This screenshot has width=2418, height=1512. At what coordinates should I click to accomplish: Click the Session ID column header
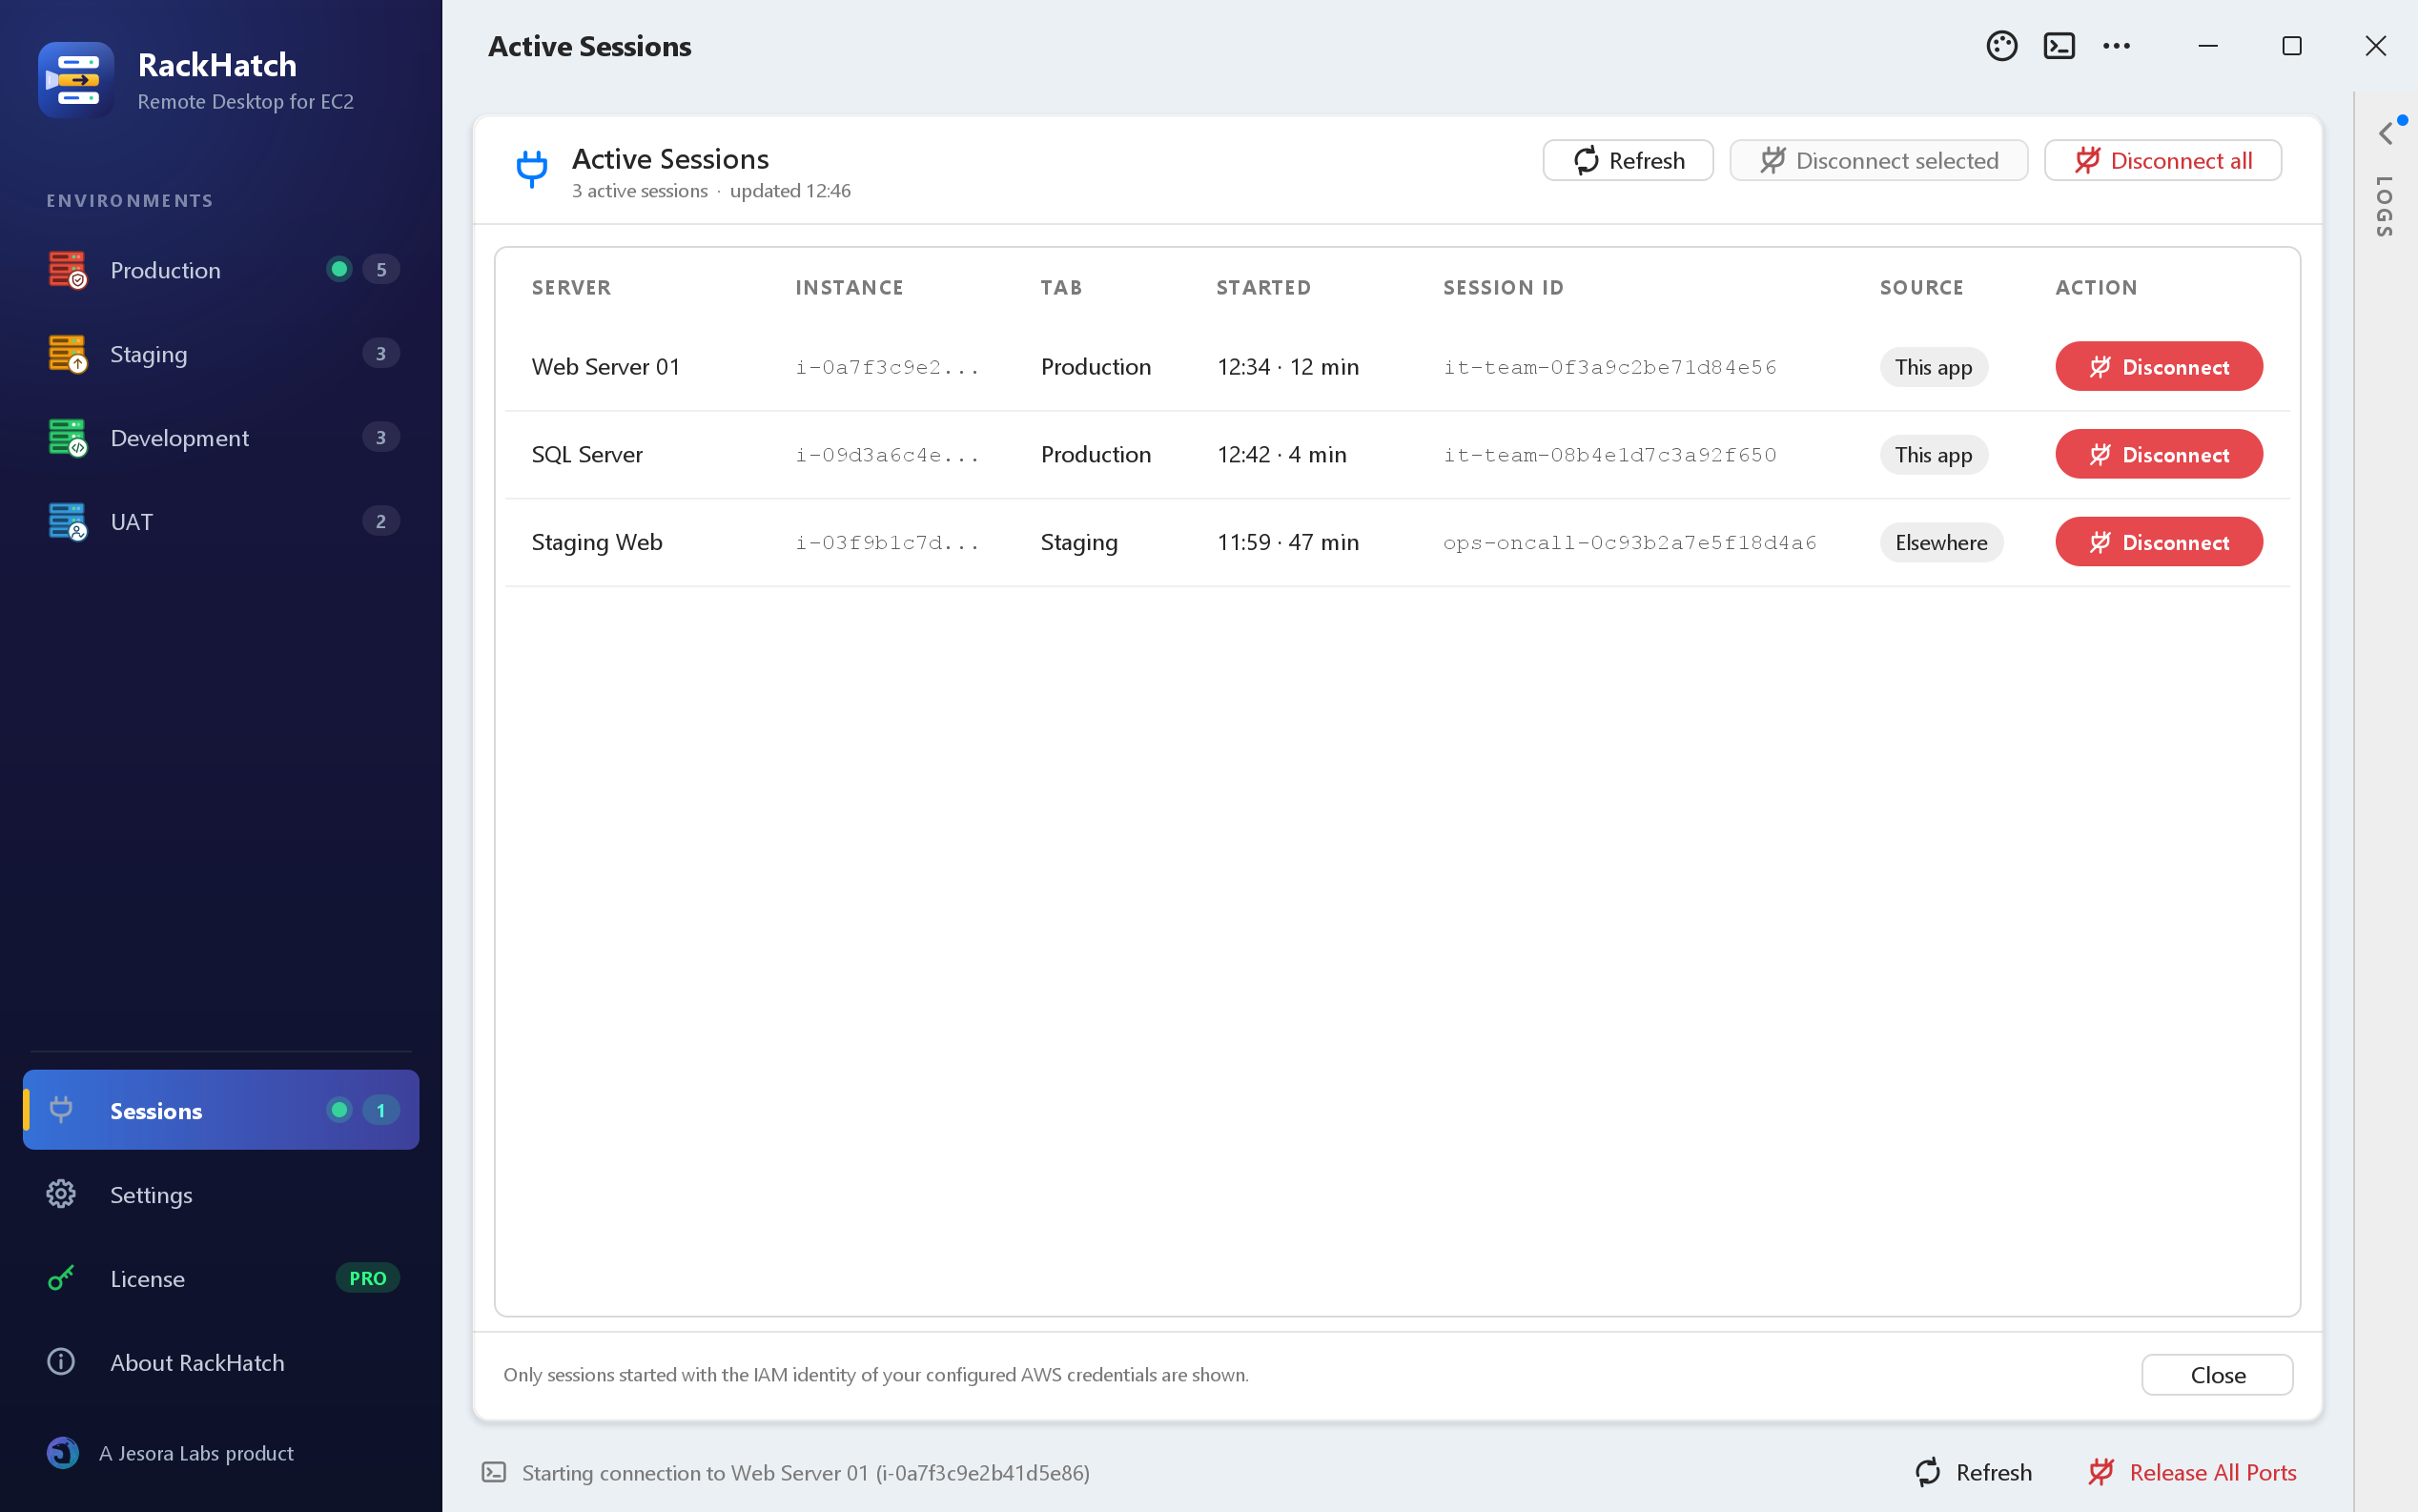coord(1502,287)
